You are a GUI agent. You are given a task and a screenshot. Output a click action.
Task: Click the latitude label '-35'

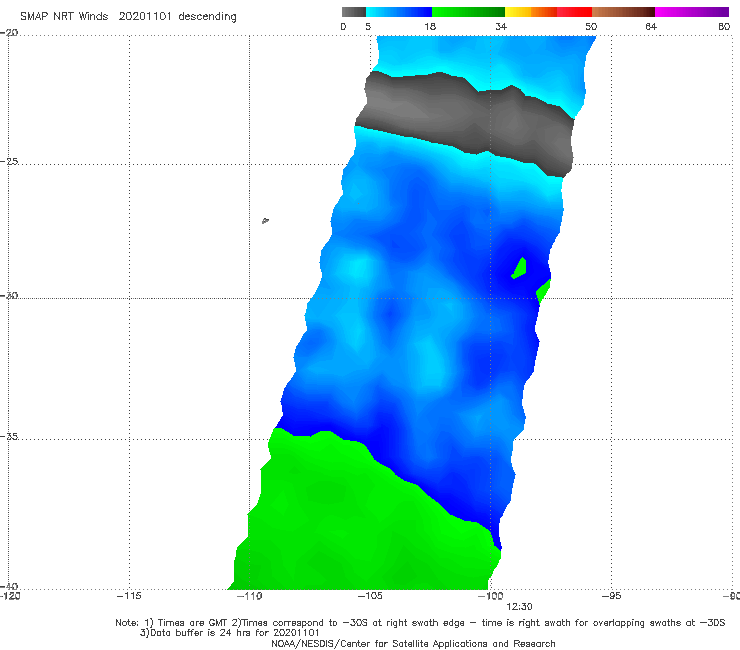[9, 436]
